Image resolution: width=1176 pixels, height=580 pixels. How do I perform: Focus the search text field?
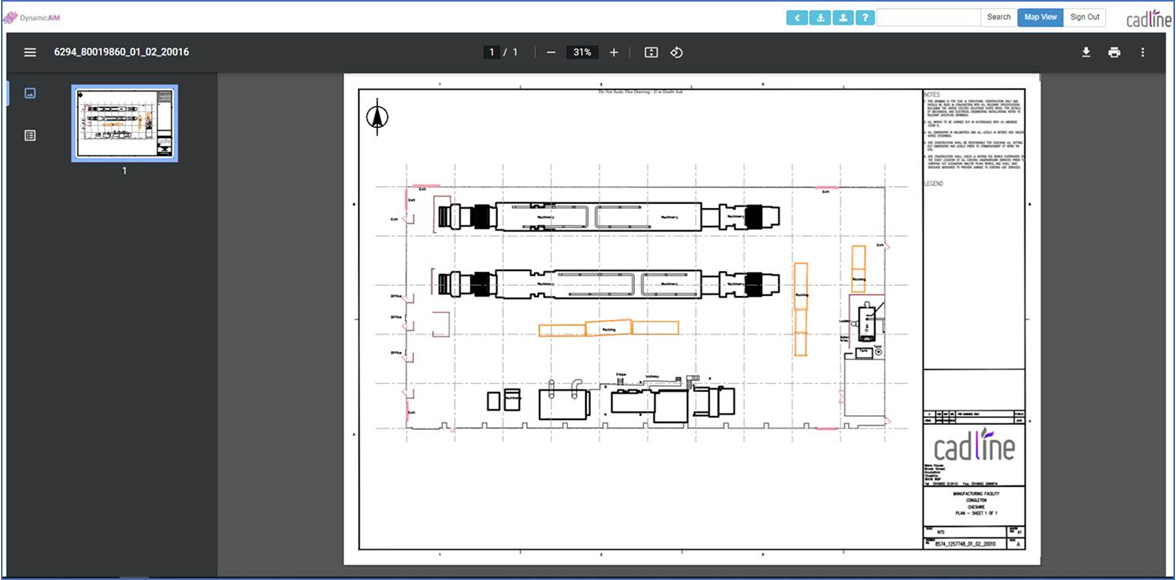click(928, 17)
